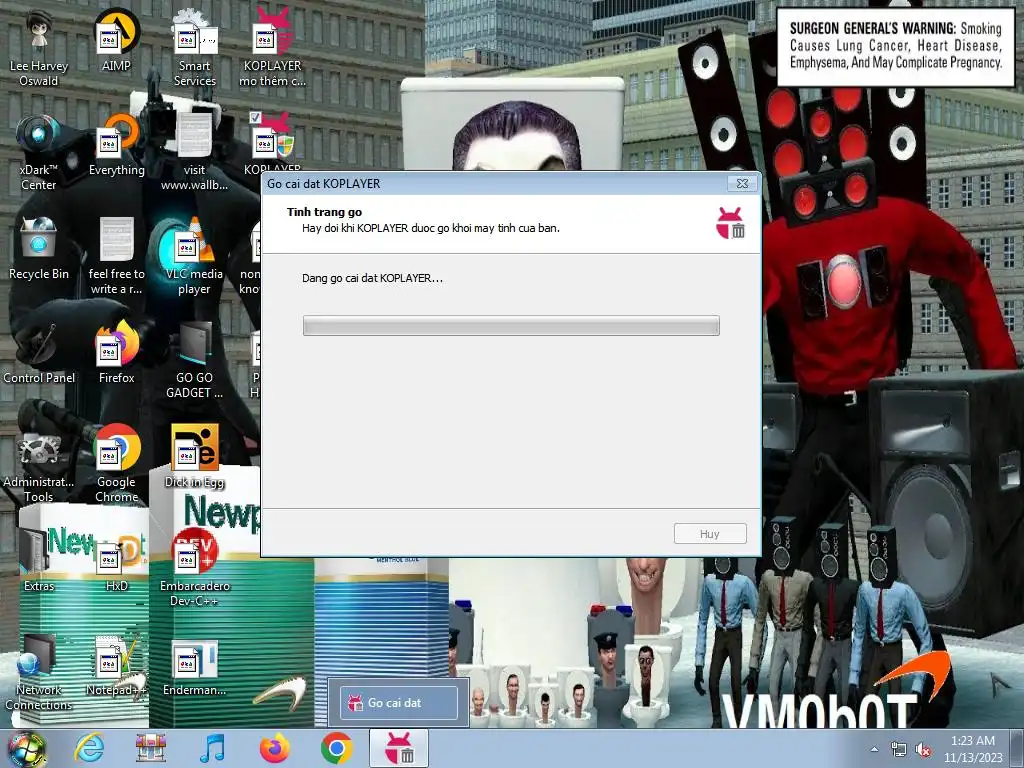Image resolution: width=1024 pixels, height=768 pixels.
Task: Close the Go cai dat KOPLAYER dialog
Action: point(743,184)
